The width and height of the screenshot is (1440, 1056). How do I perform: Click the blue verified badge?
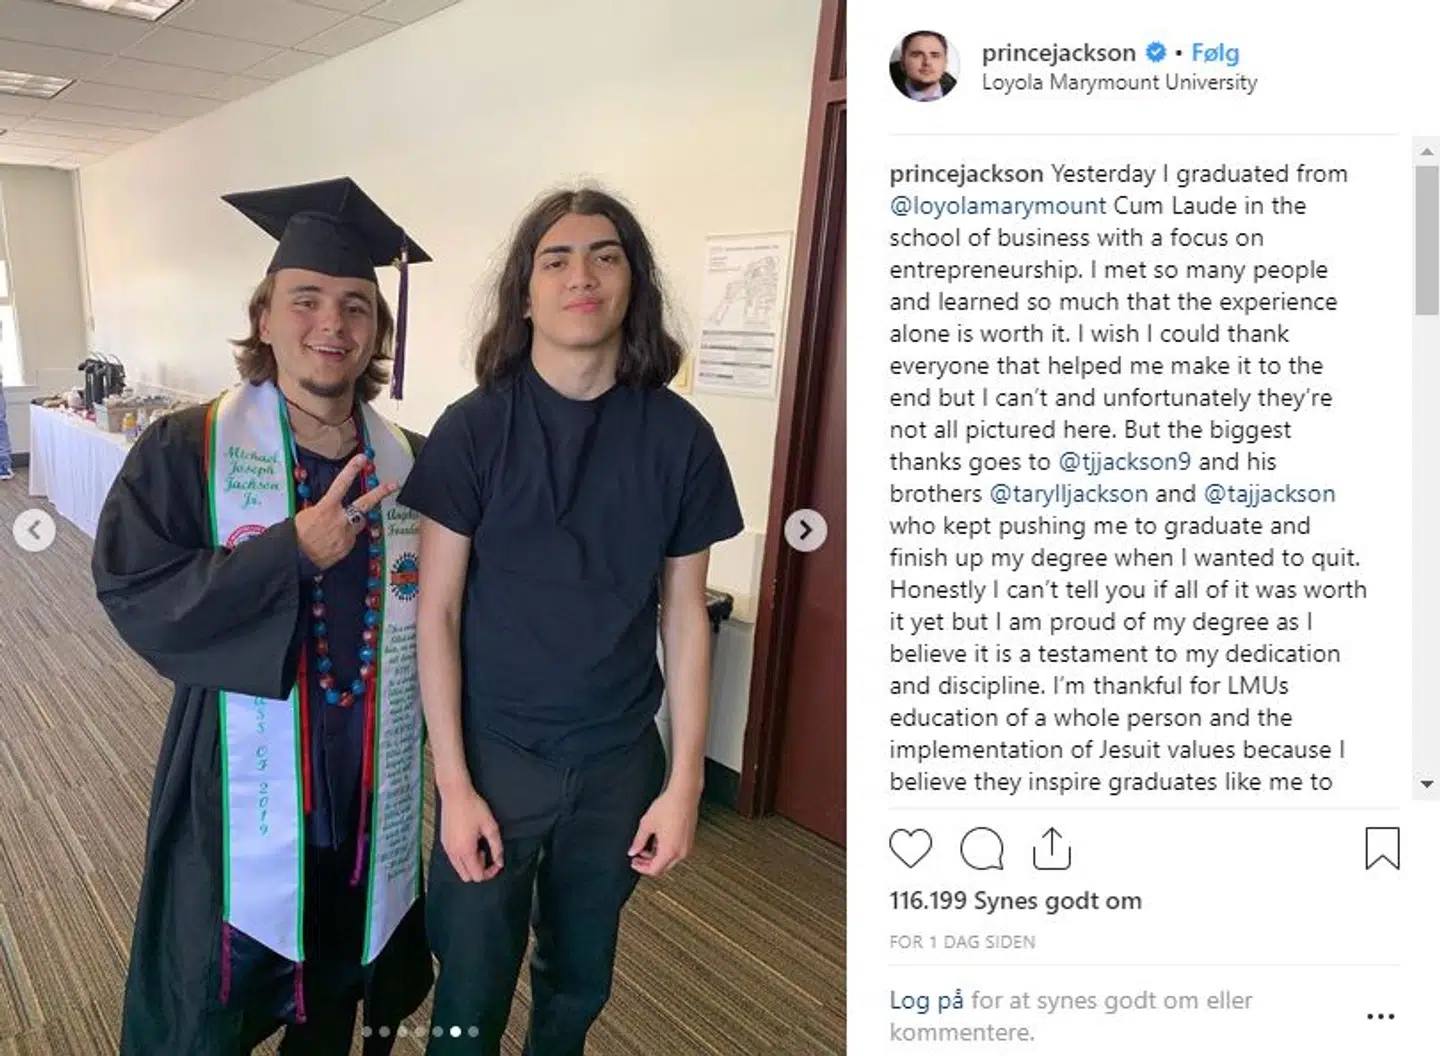pyautogui.click(x=1155, y=52)
